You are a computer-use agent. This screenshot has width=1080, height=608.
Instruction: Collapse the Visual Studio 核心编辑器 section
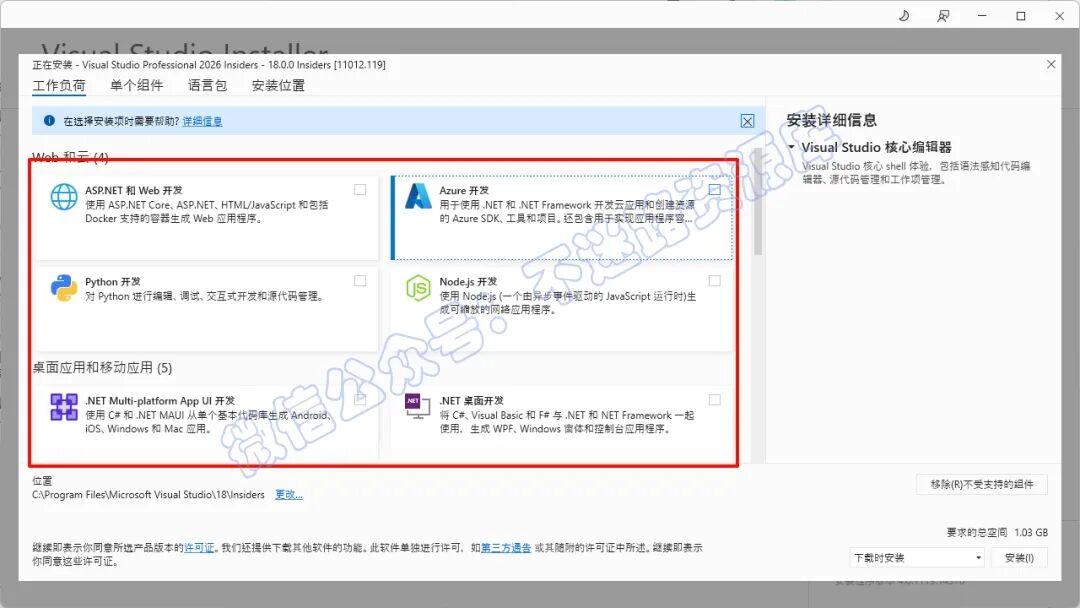tap(791, 147)
